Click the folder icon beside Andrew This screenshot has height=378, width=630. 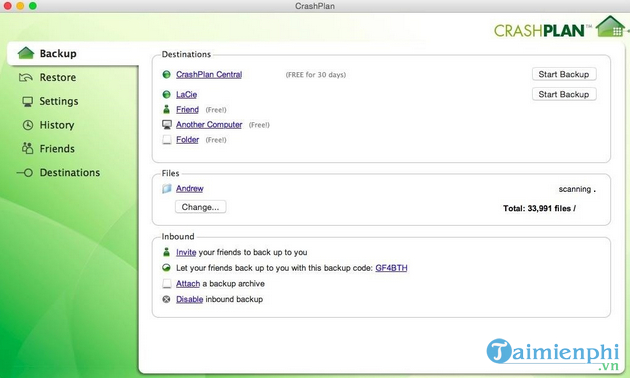(167, 188)
